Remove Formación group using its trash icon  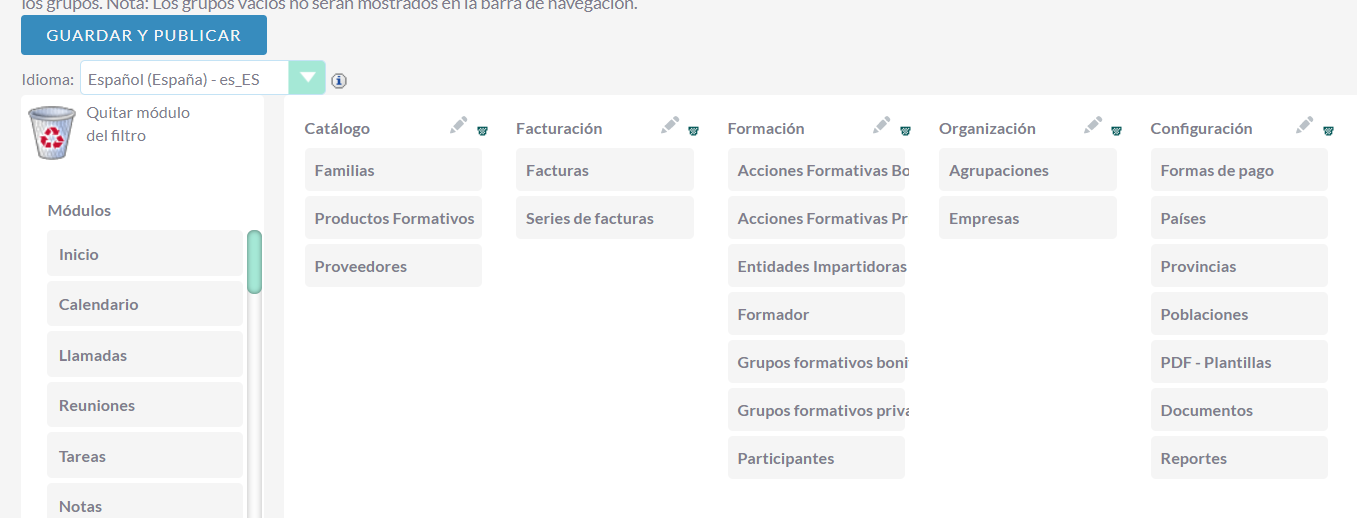905,130
